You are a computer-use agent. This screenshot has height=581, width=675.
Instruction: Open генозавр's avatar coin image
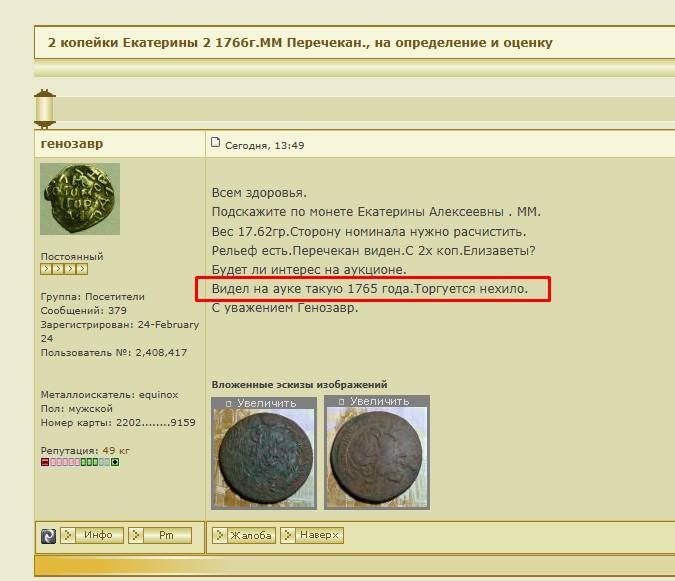pyautogui.click(x=80, y=200)
